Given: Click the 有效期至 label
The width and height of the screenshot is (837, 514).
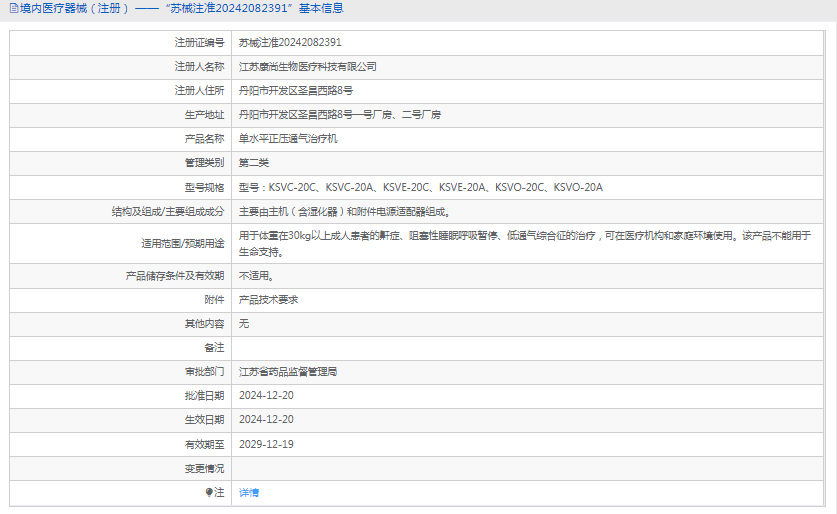Looking at the screenshot, I should pyautogui.click(x=204, y=445).
